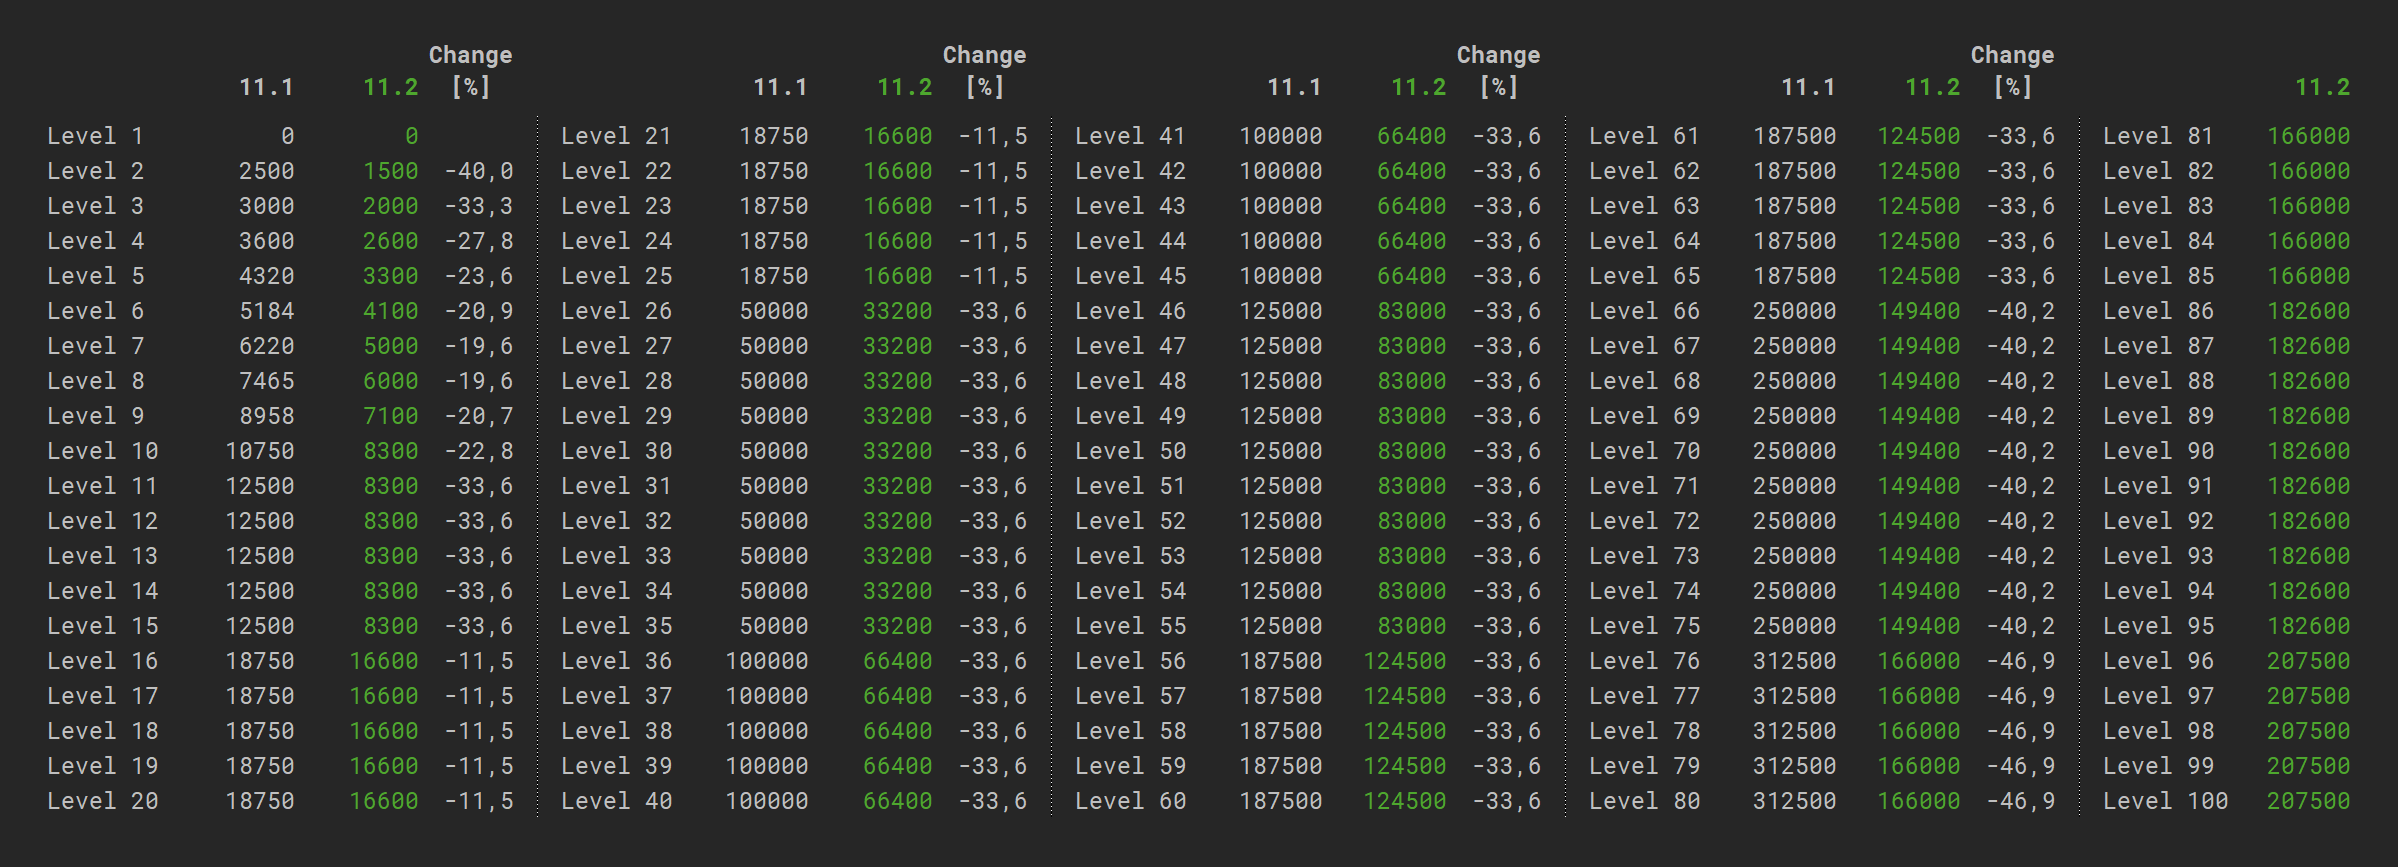
Task: Click the Level 1 row label
Action: pos(95,136)
